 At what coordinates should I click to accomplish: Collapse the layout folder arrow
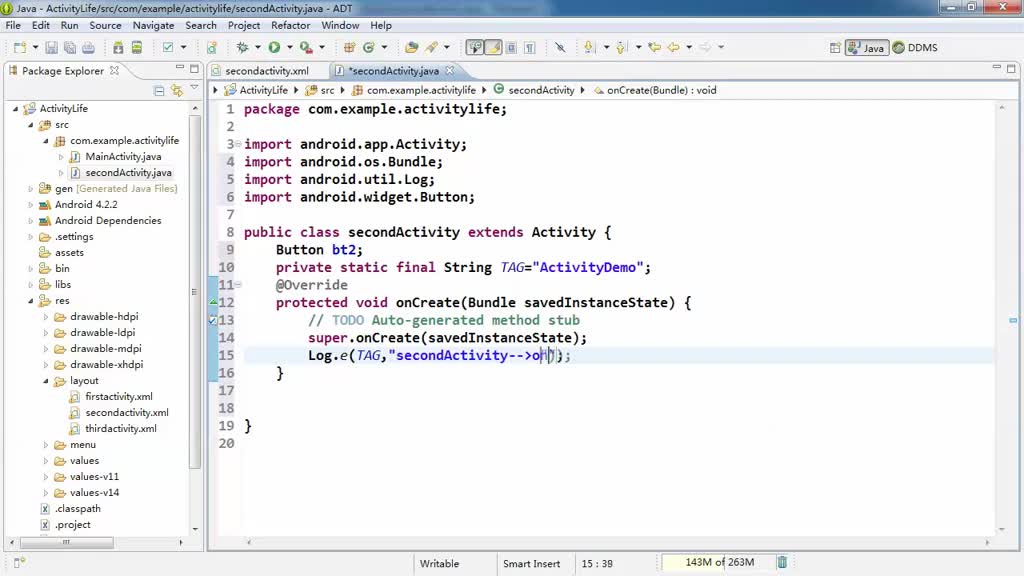point(46,381)
